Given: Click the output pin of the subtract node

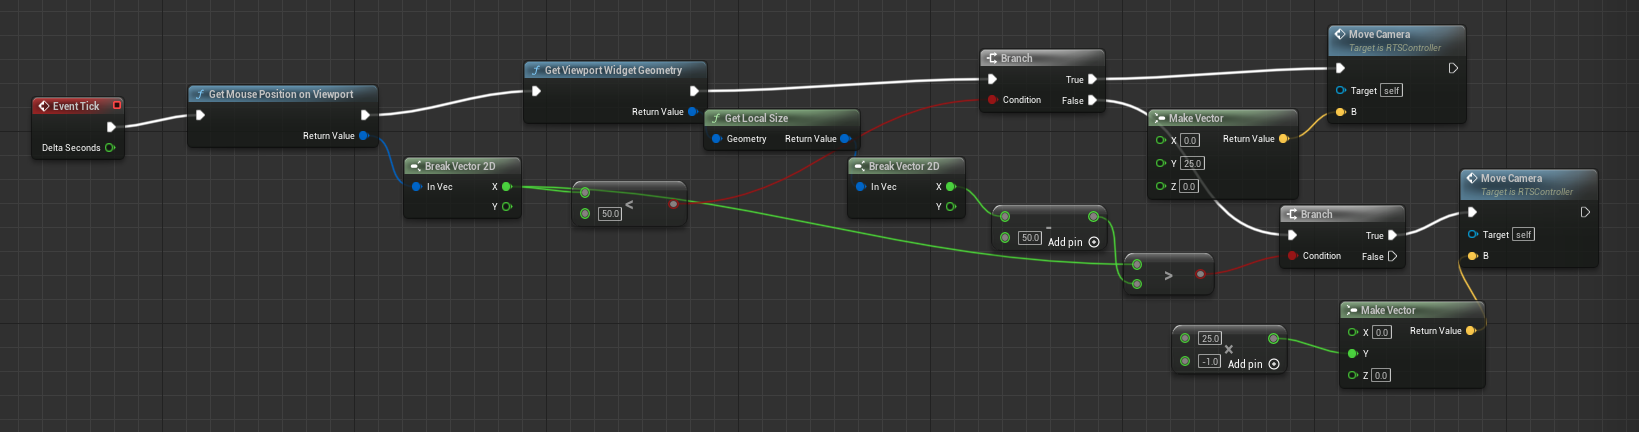Looking at the screenshot, I should (x=1094, y=216).
